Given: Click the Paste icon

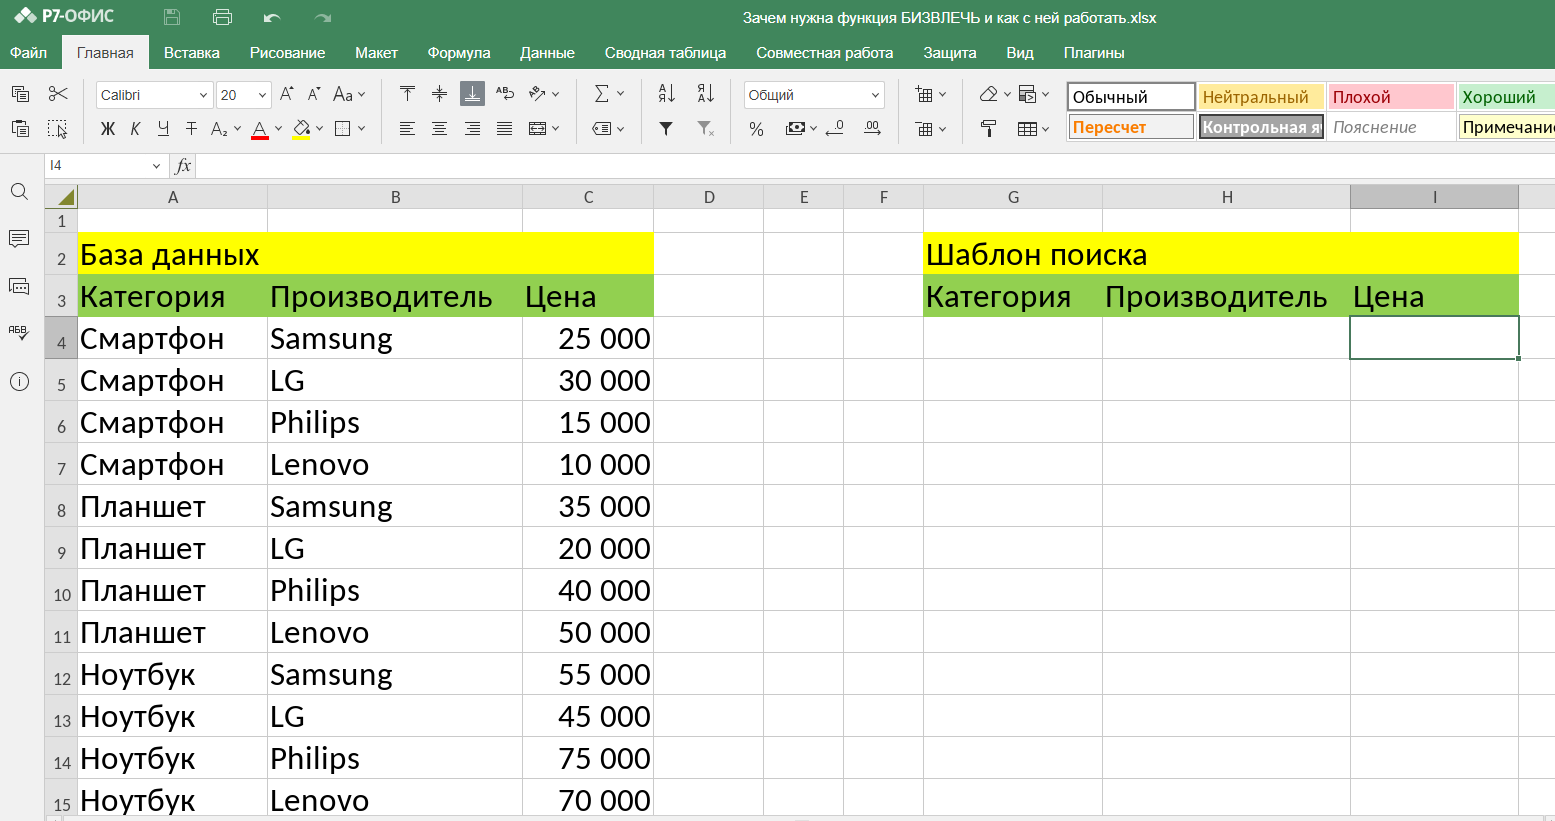Looking at the screenshot, I should (20, 128).
